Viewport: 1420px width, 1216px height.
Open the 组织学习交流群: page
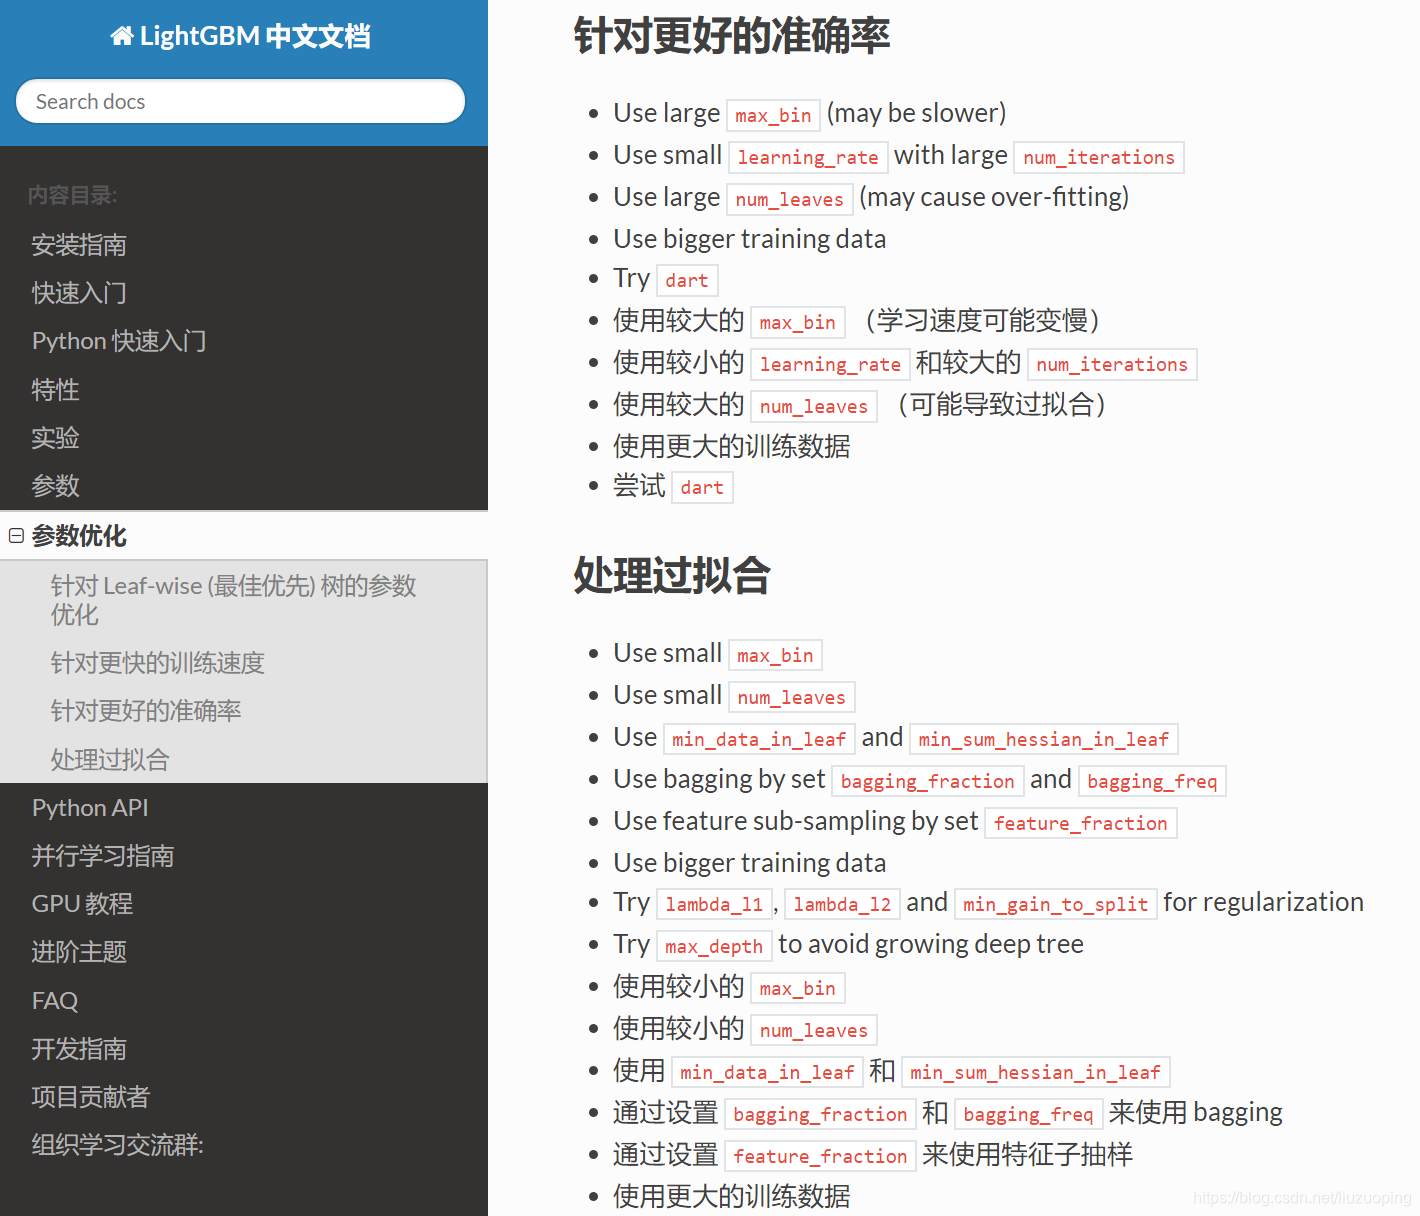[118, 1145]
